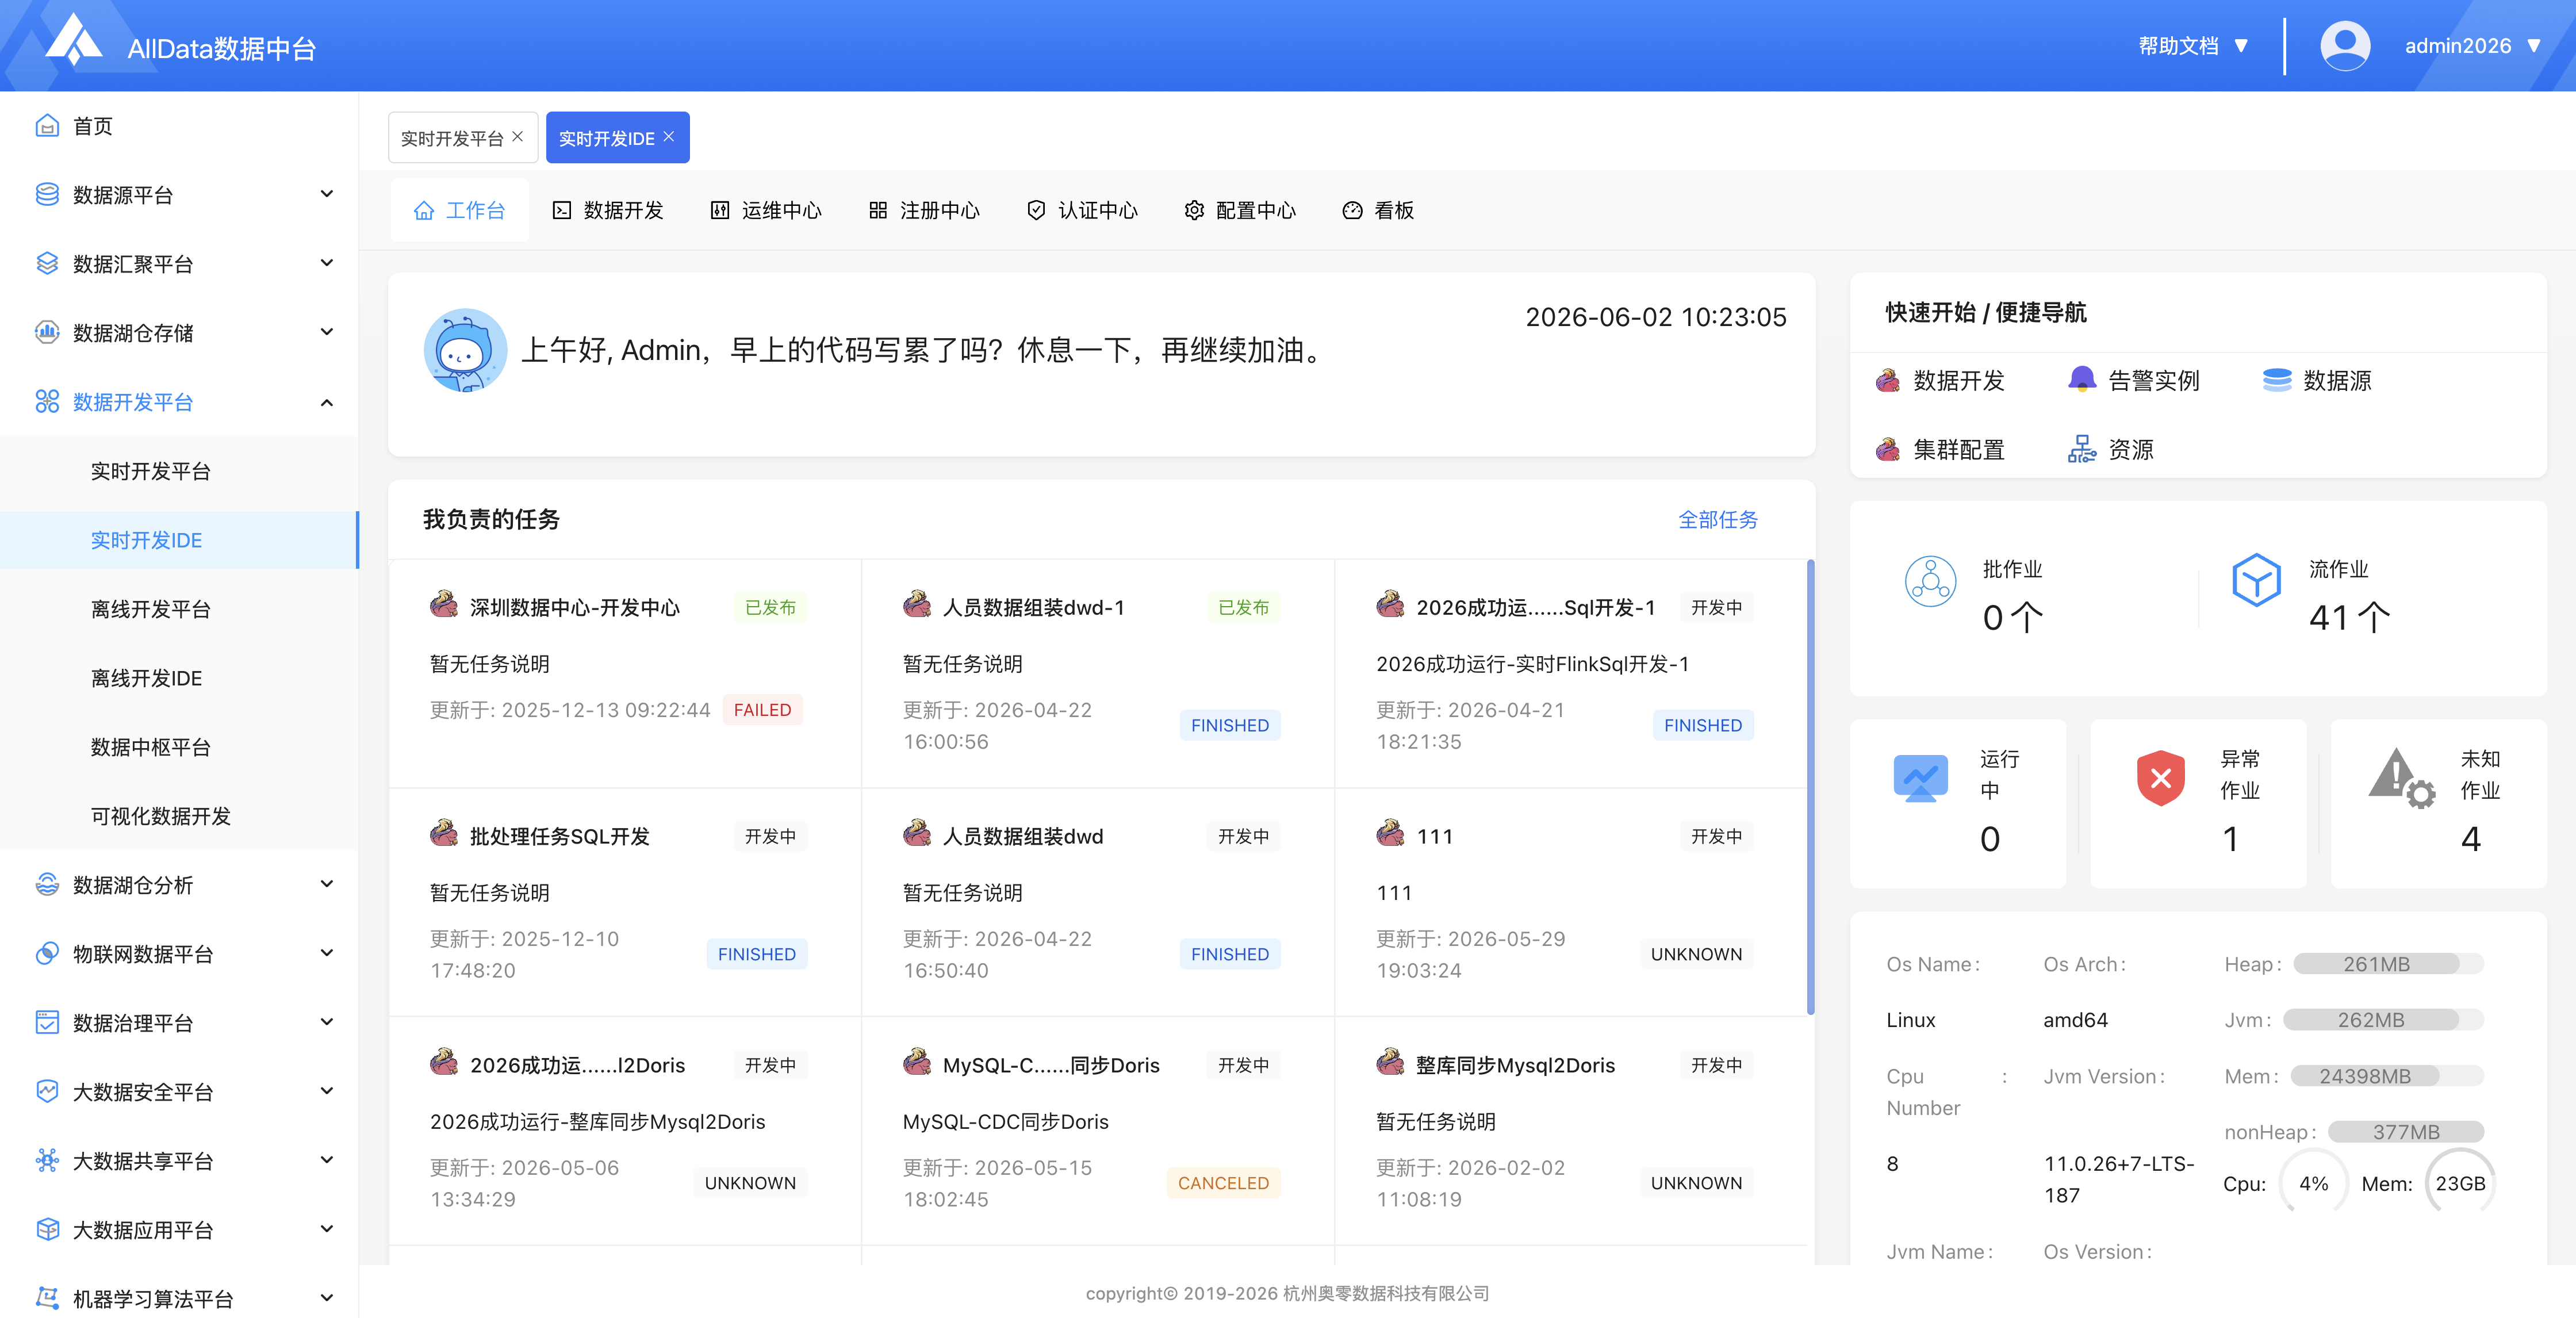This screenshot has height=1318, width=2576.
Task: Switch to the 工作台 tab
Action: tap(460, 210)
